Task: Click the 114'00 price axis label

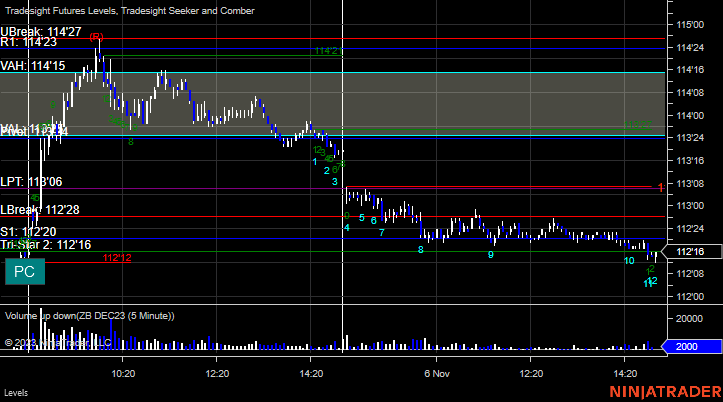Action: 690,116
